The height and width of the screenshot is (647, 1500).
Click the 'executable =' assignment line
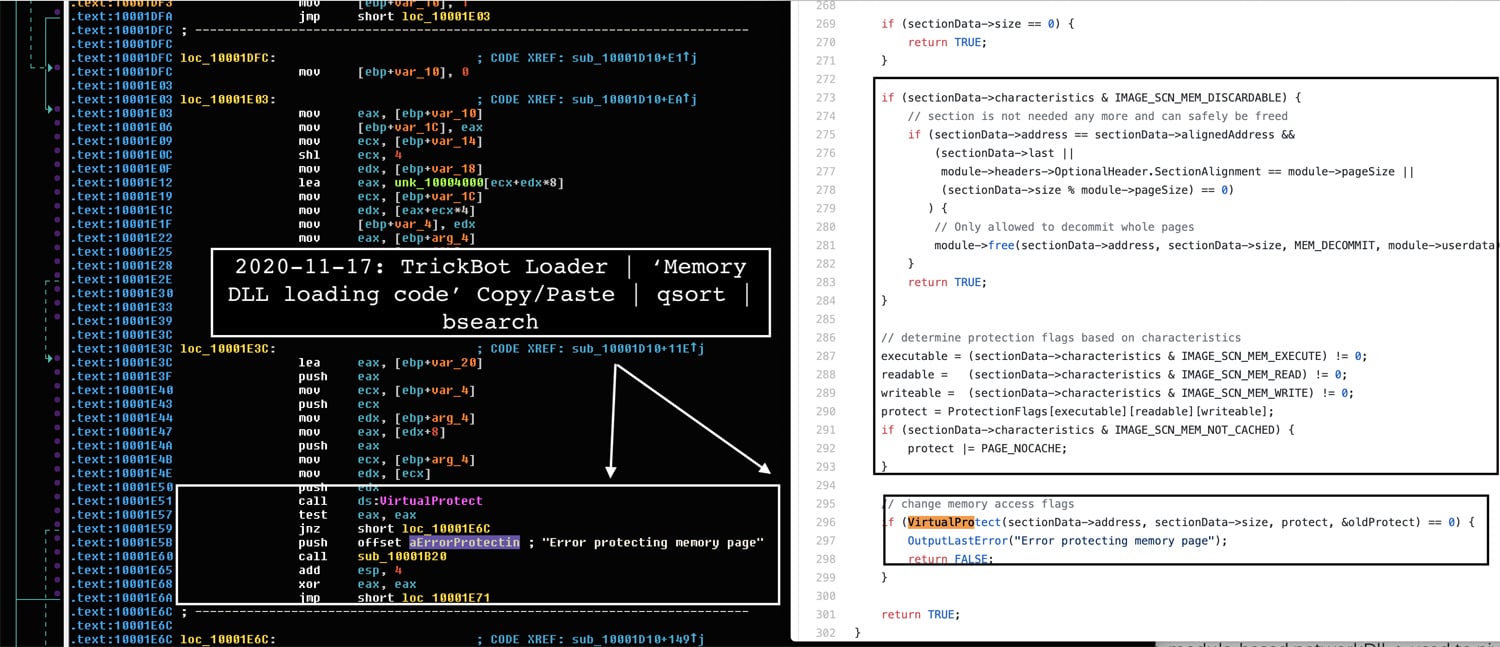tap(1124, 356)
